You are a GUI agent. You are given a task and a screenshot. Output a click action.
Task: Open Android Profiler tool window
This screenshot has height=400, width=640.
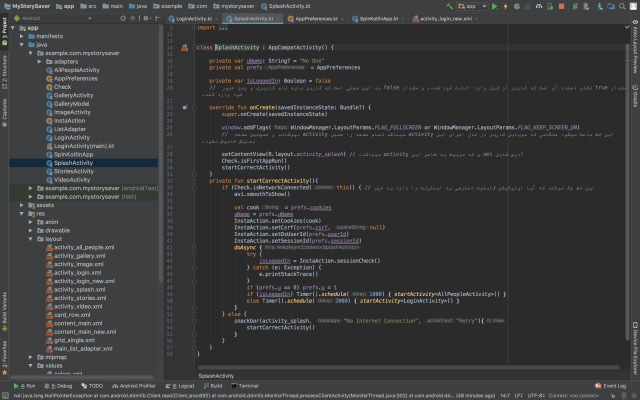click(134, 386)
